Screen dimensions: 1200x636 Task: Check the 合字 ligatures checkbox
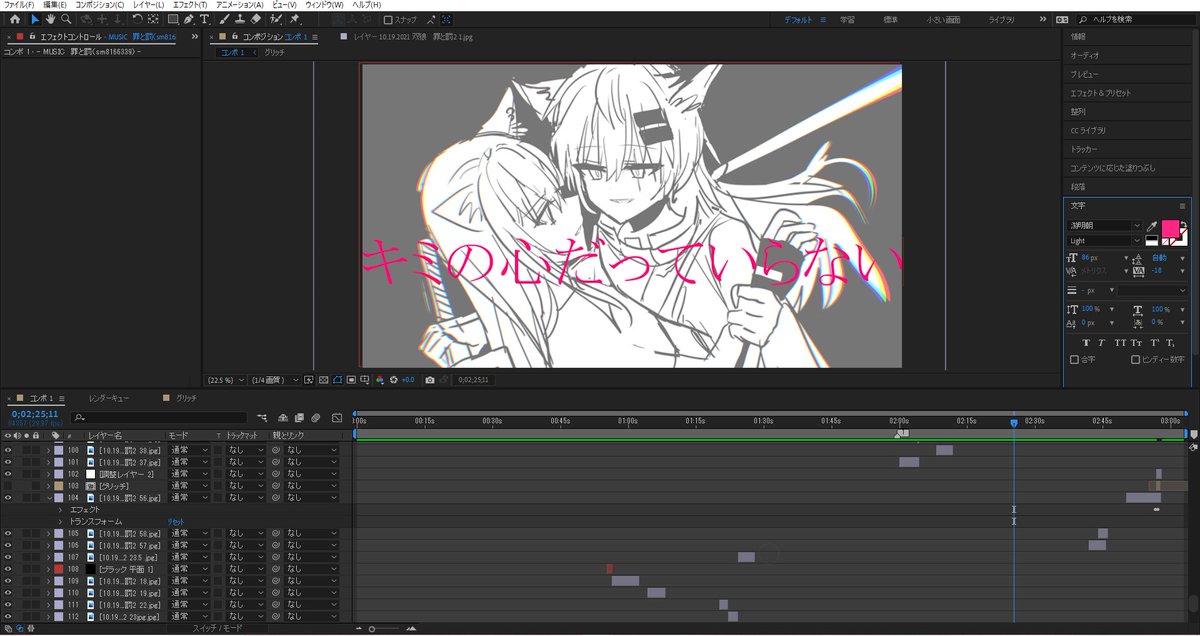coord(1075,359)
